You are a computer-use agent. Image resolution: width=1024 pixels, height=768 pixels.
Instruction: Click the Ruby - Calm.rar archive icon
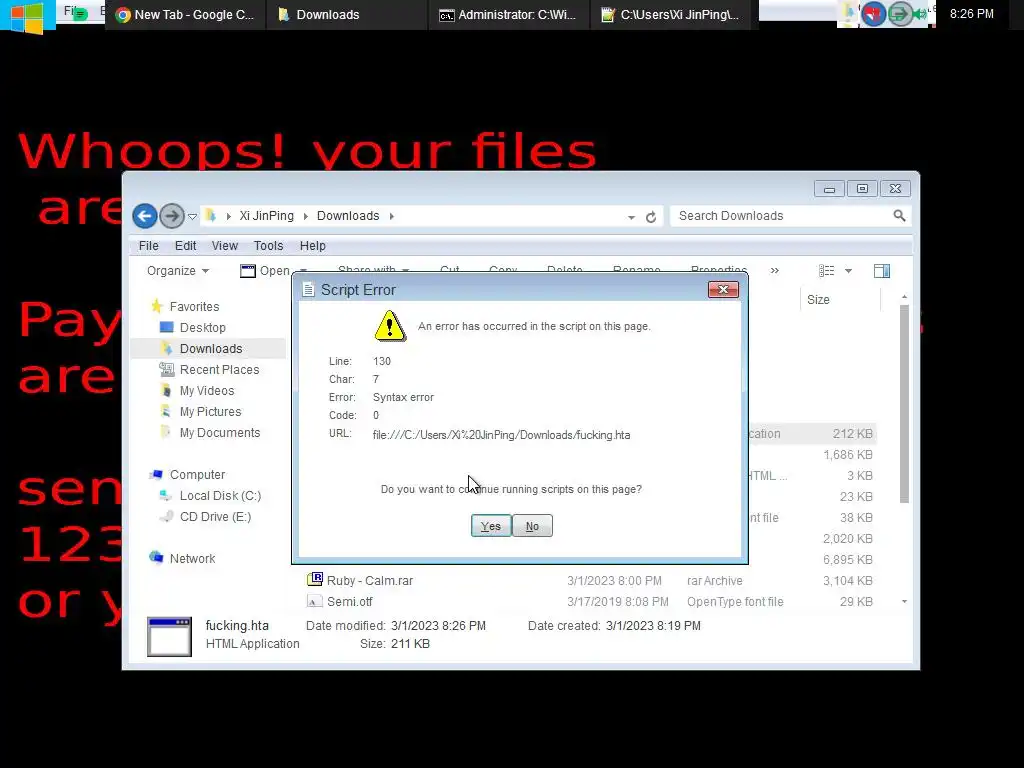(315, 579)
